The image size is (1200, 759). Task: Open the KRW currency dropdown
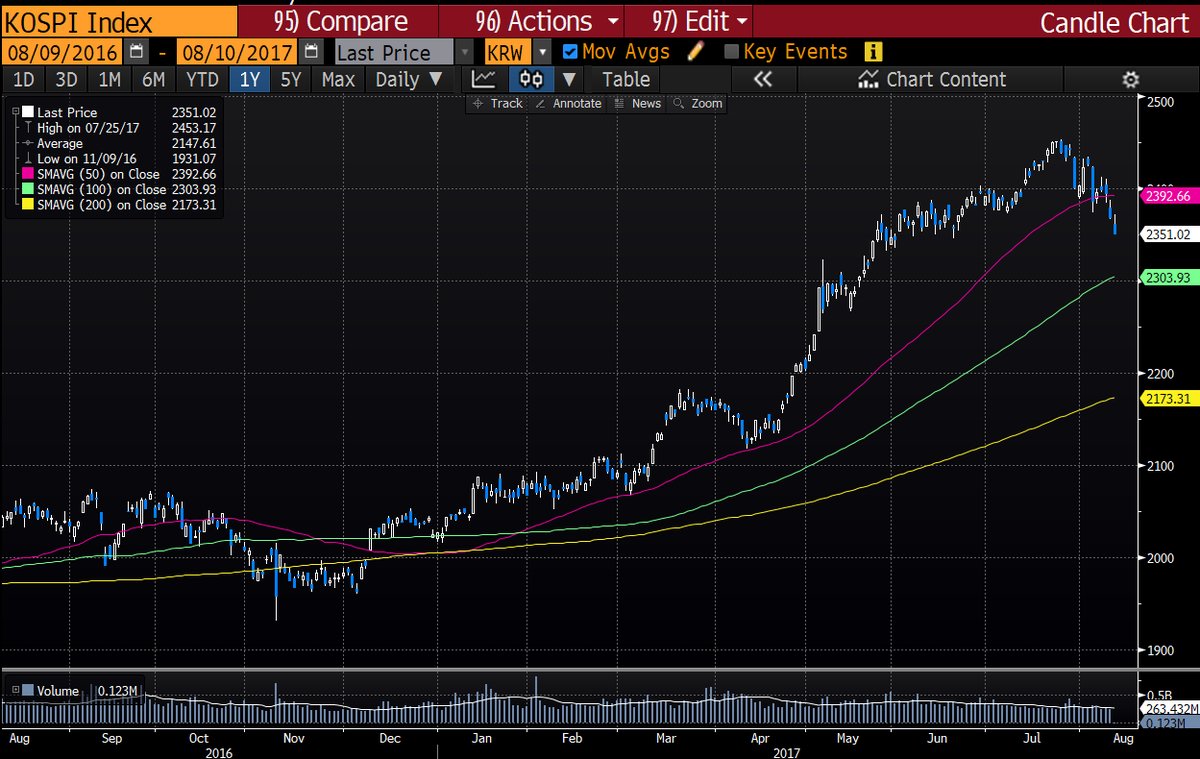click(542, 52)
